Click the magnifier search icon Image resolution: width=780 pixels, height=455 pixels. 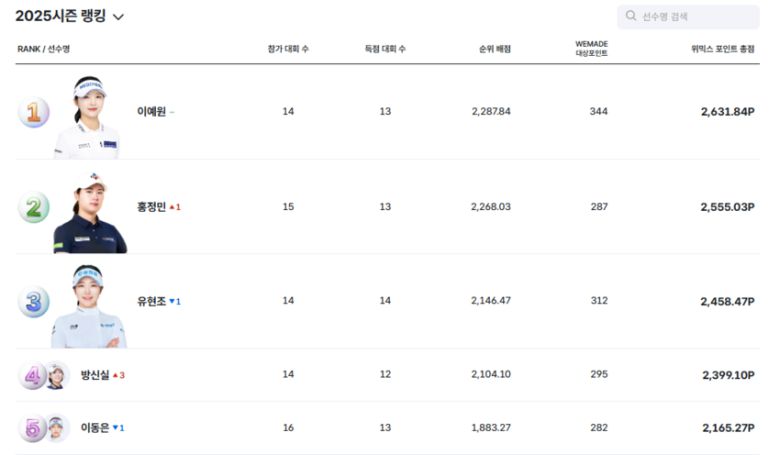631,17
